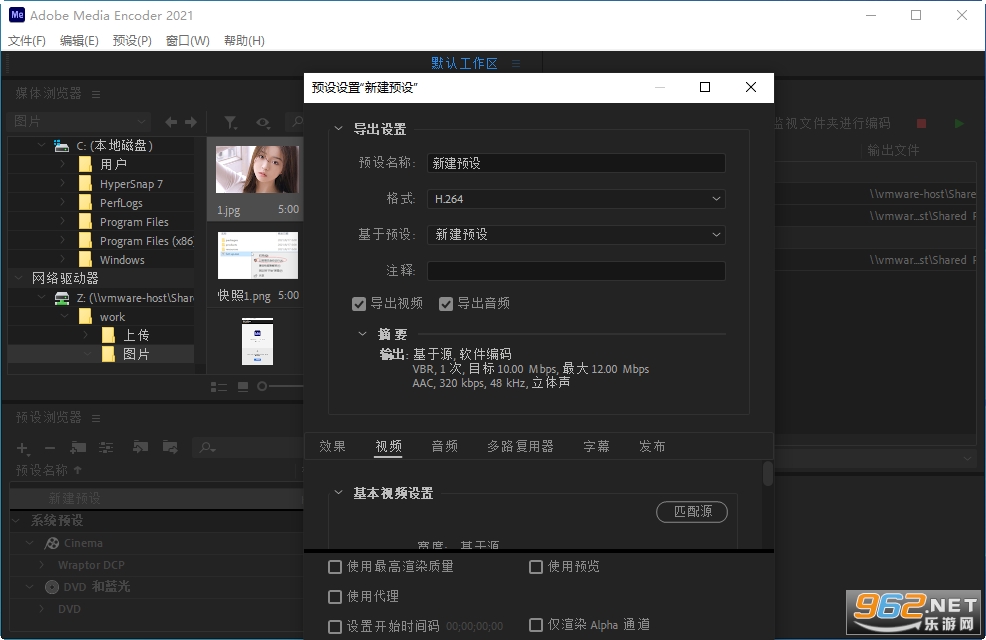Click the DVD and Blu-ray disc icon
The width and height of the screenshot is (986, 640).
[x=52, y=587]
